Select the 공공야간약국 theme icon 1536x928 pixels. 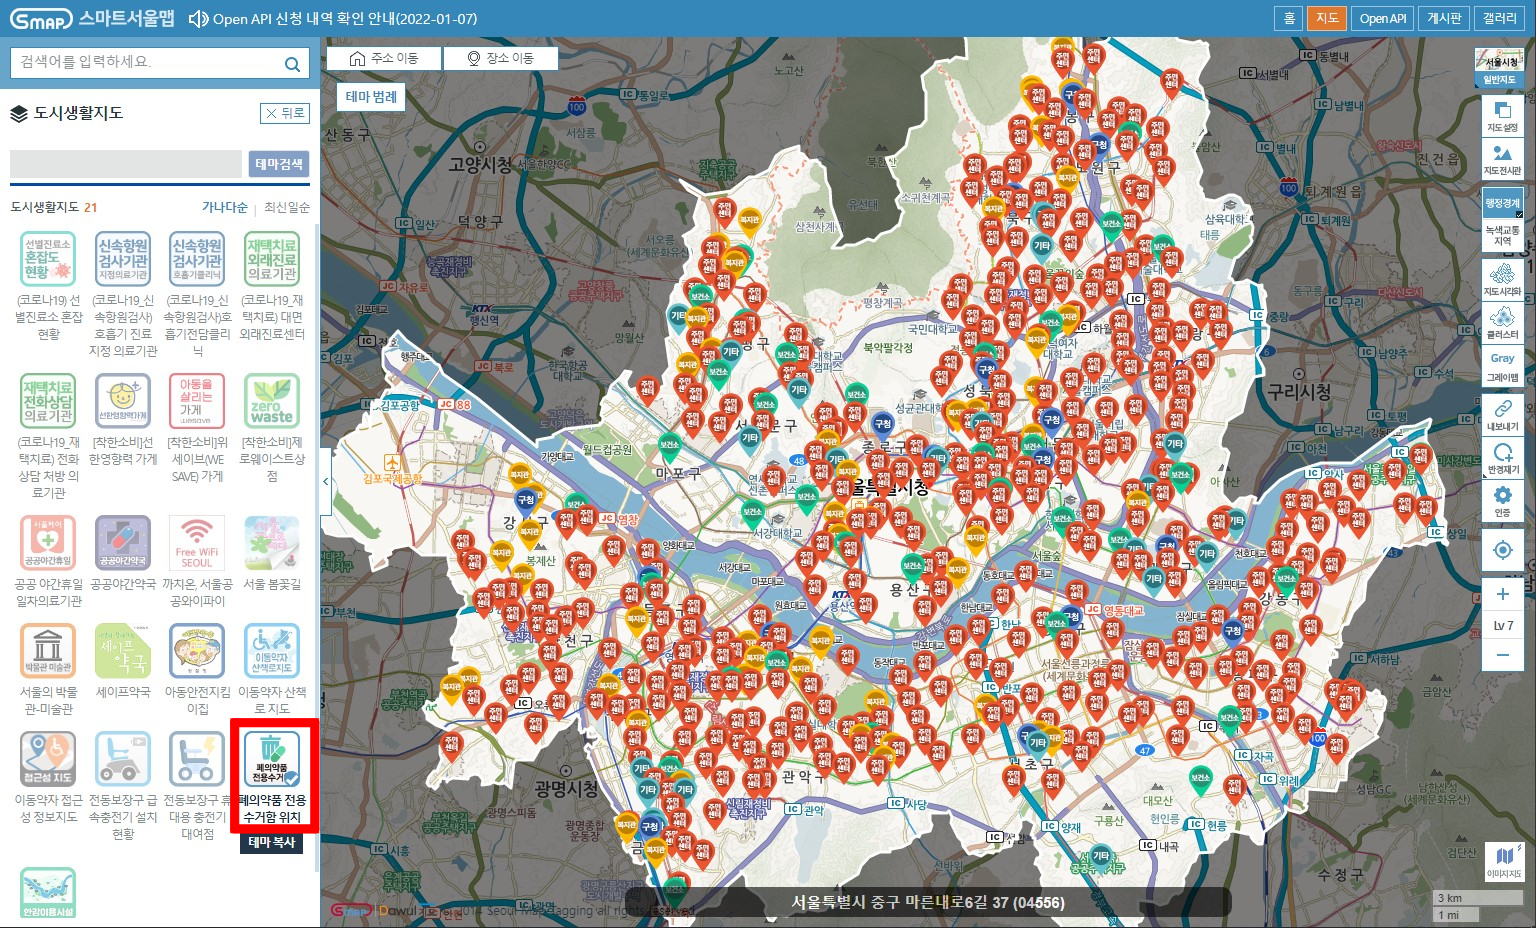click(123, 543)
